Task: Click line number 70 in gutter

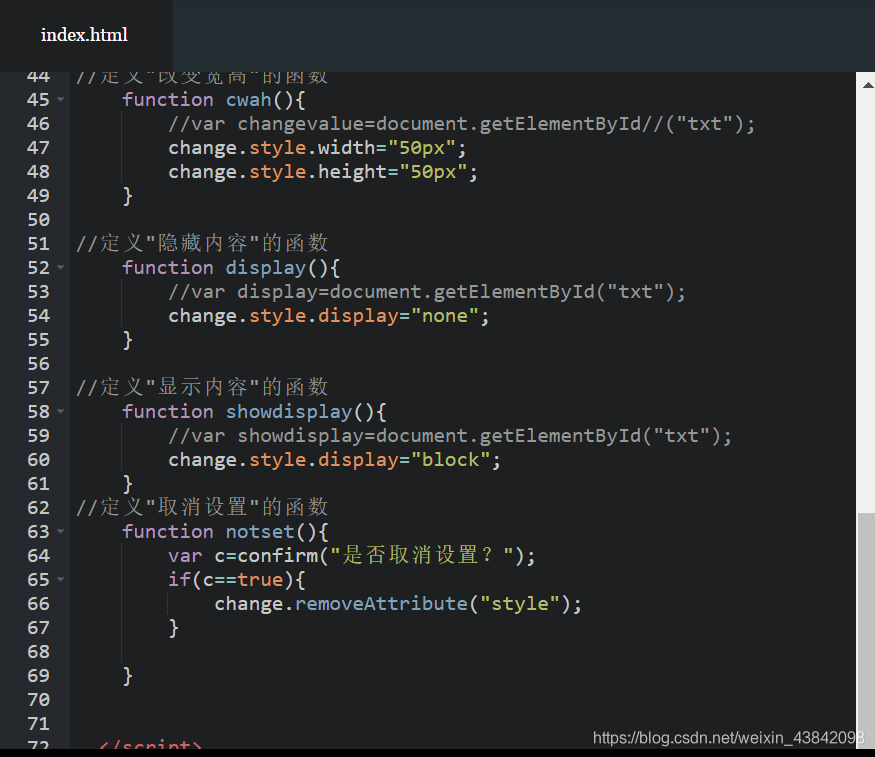Action: [38, 700]
